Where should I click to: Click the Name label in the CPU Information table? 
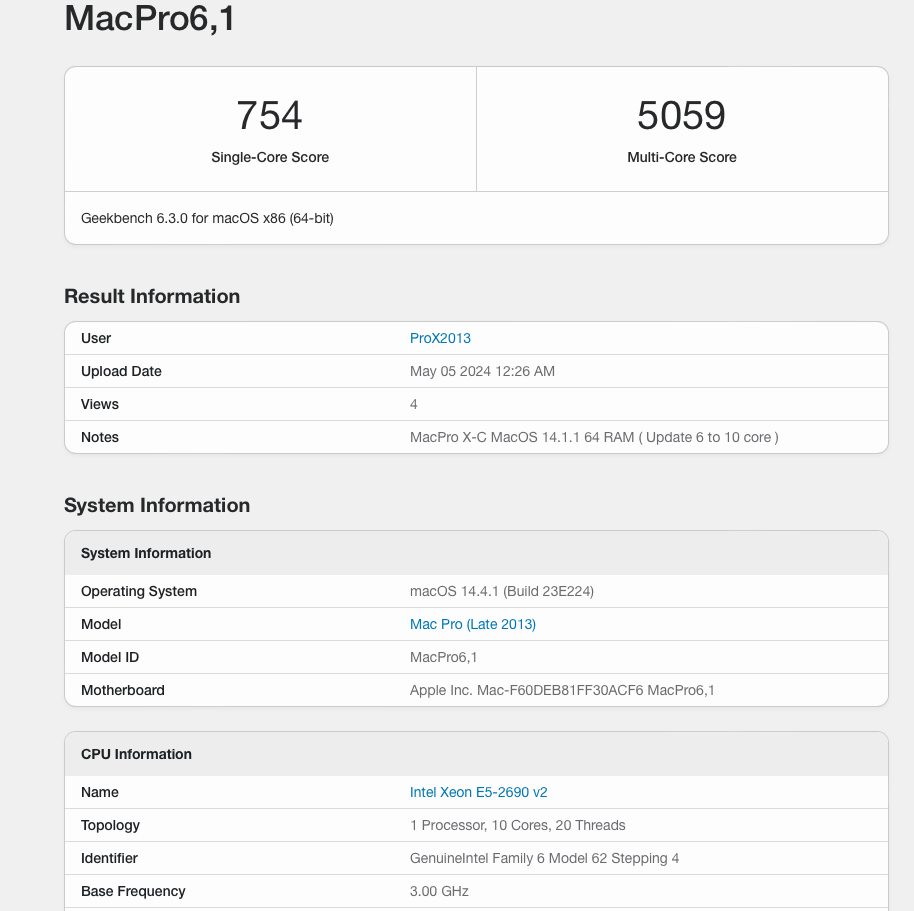point(100,792)
